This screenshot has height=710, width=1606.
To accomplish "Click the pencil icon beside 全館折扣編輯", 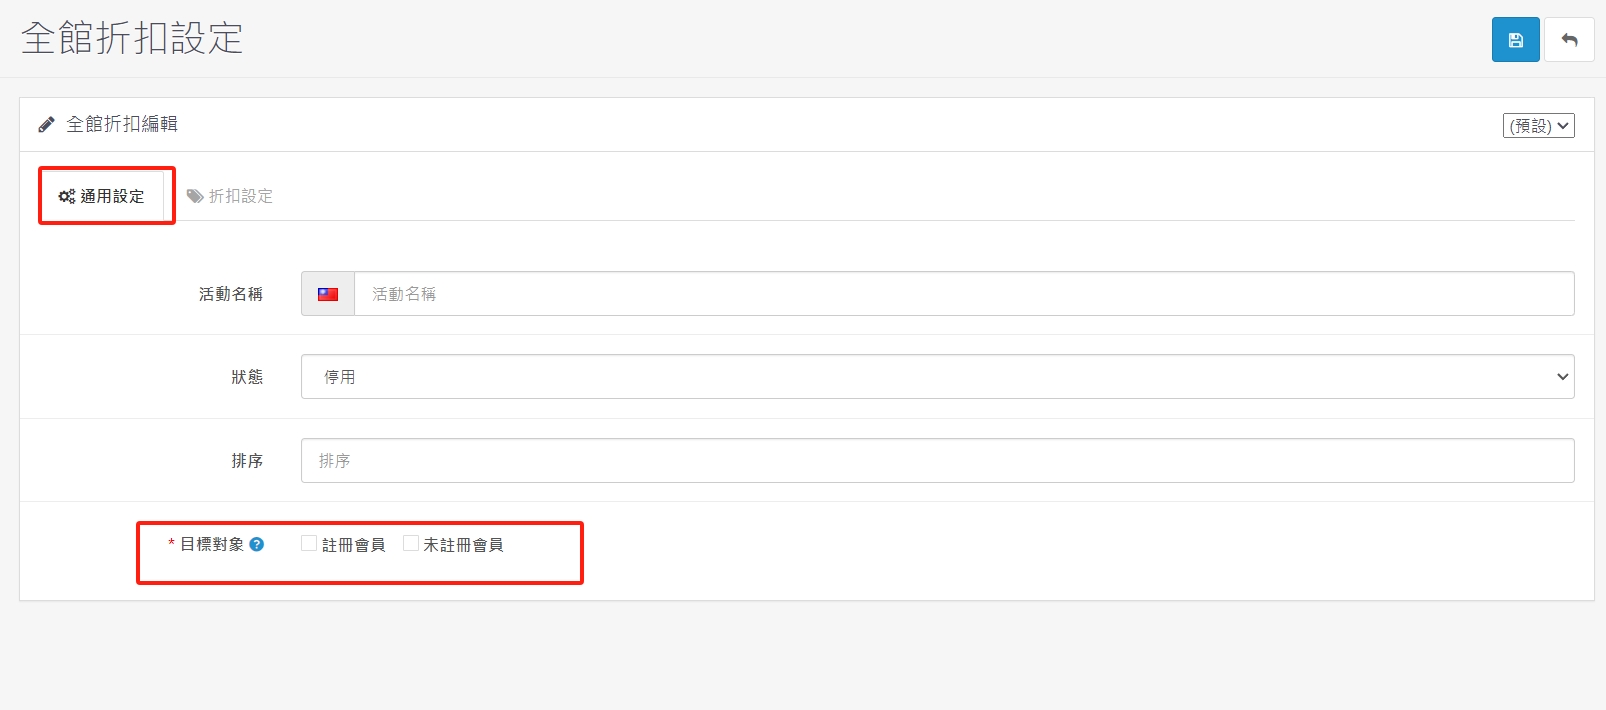I will pos(46,125).
